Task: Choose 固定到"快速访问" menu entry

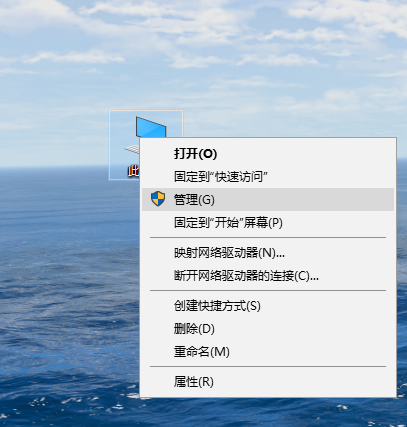Action: pos(268,177)
